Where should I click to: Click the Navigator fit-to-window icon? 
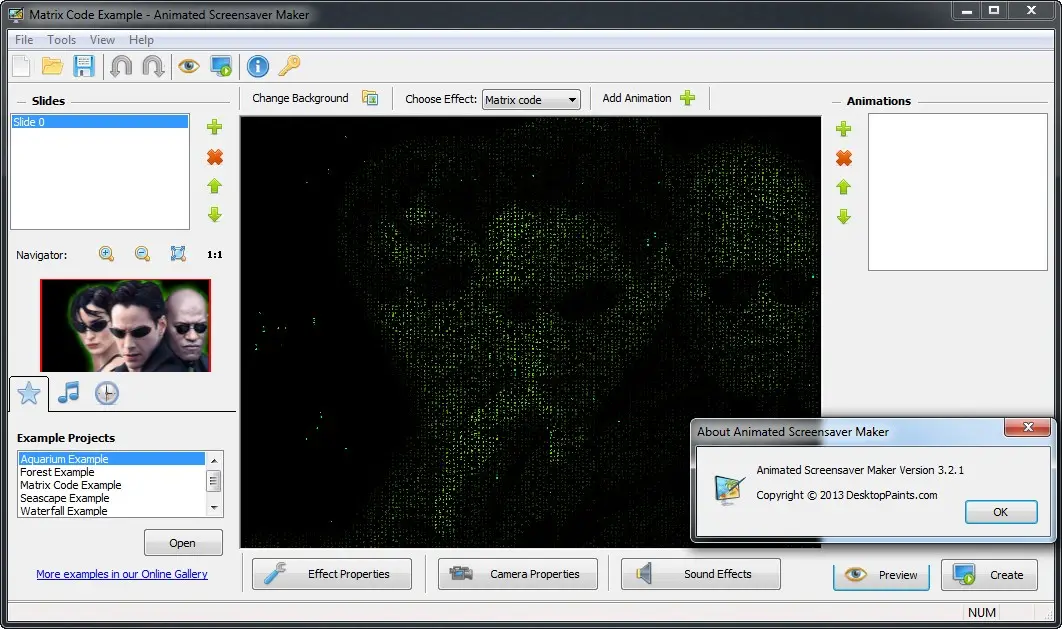(178, 254)
